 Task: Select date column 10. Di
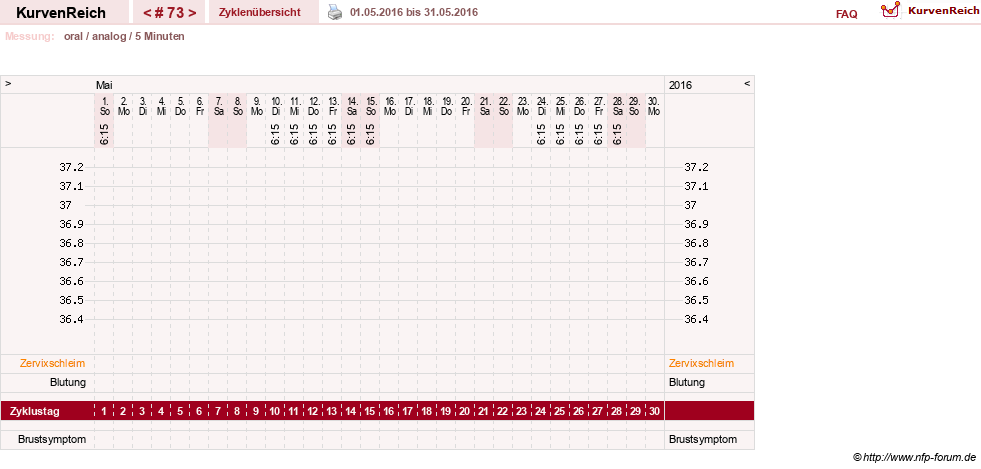(x=276, y=106)
